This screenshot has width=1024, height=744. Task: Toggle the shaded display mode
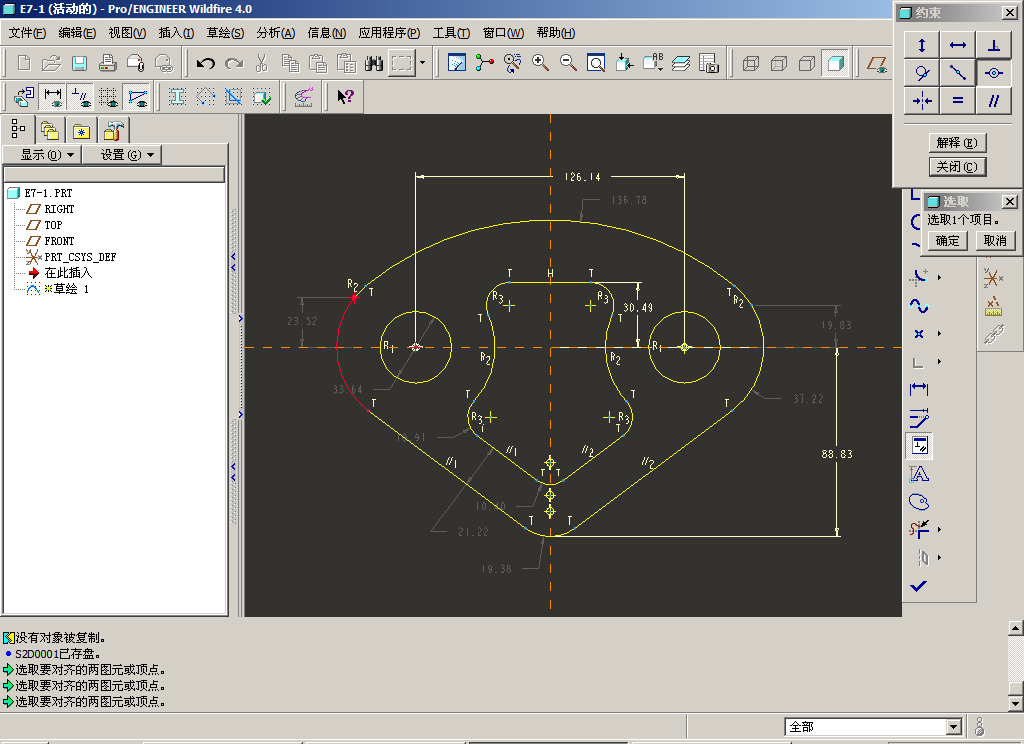pyautogui.click(x=835, y=63)
